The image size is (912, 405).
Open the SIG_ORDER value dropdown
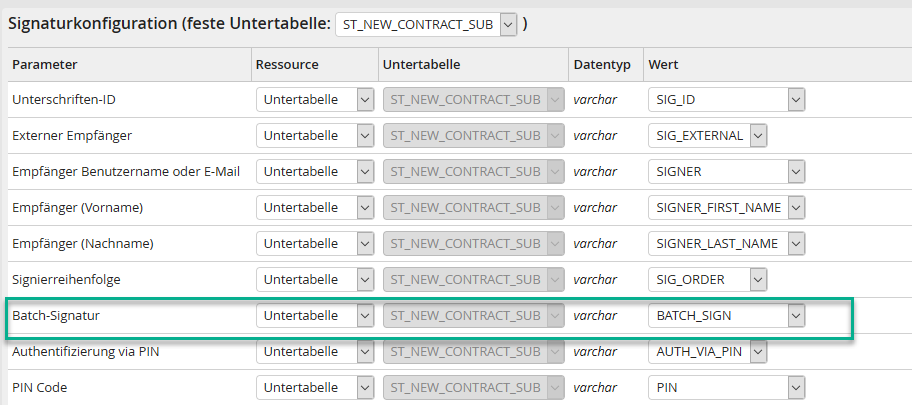click(x=707, y=279)
